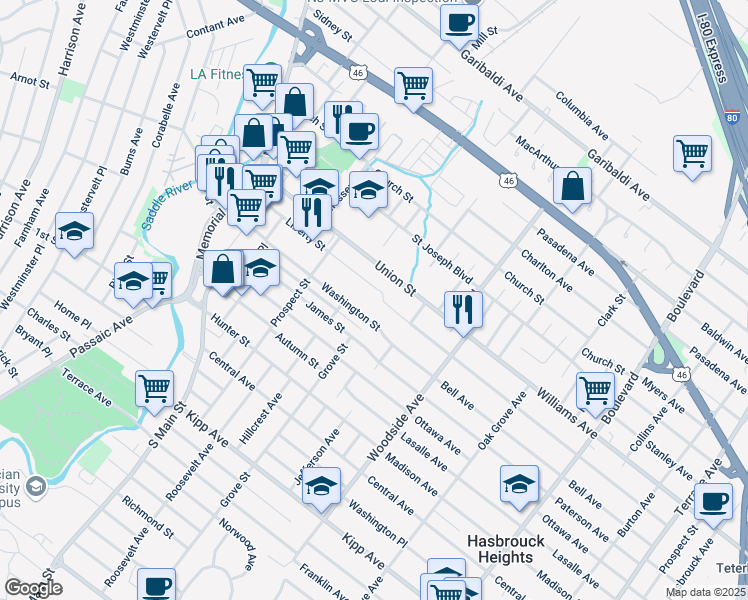Click the Williams Ave street label
Screen dimensions: 748x600
click(x=567, y=413)
